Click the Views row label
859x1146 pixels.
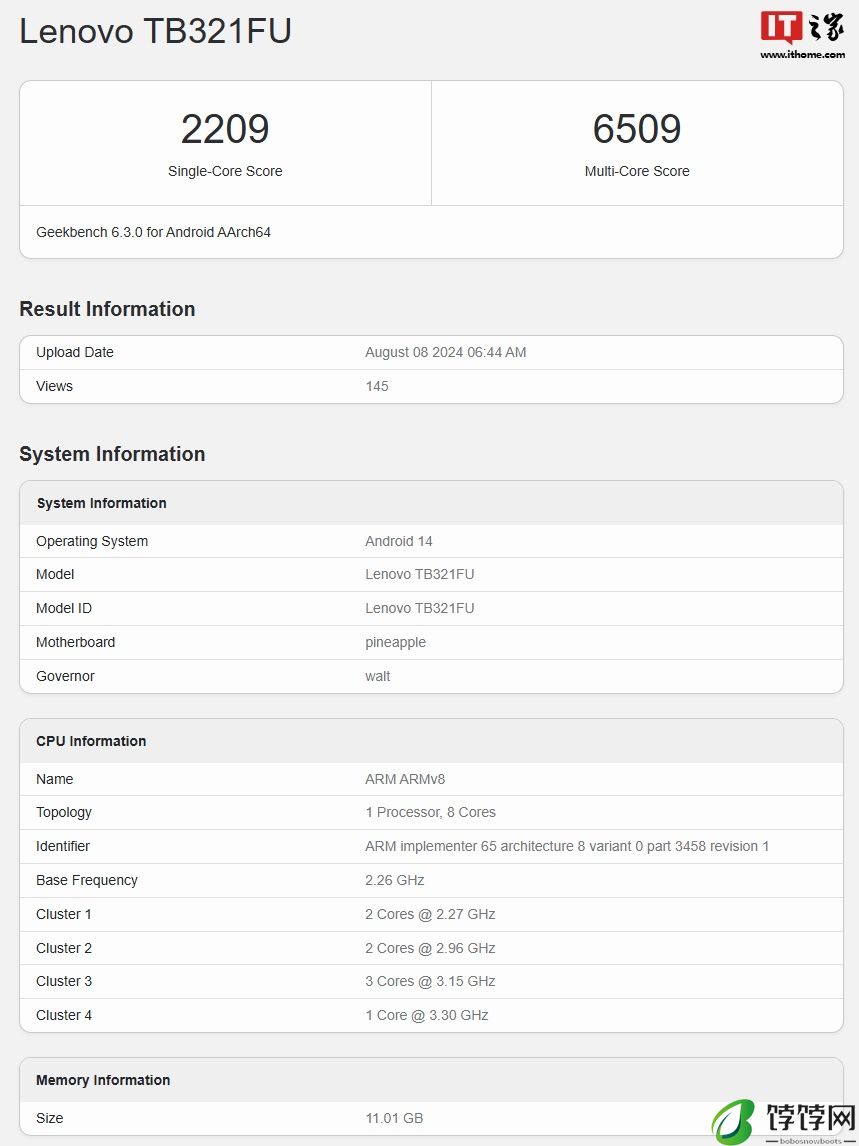54,386
